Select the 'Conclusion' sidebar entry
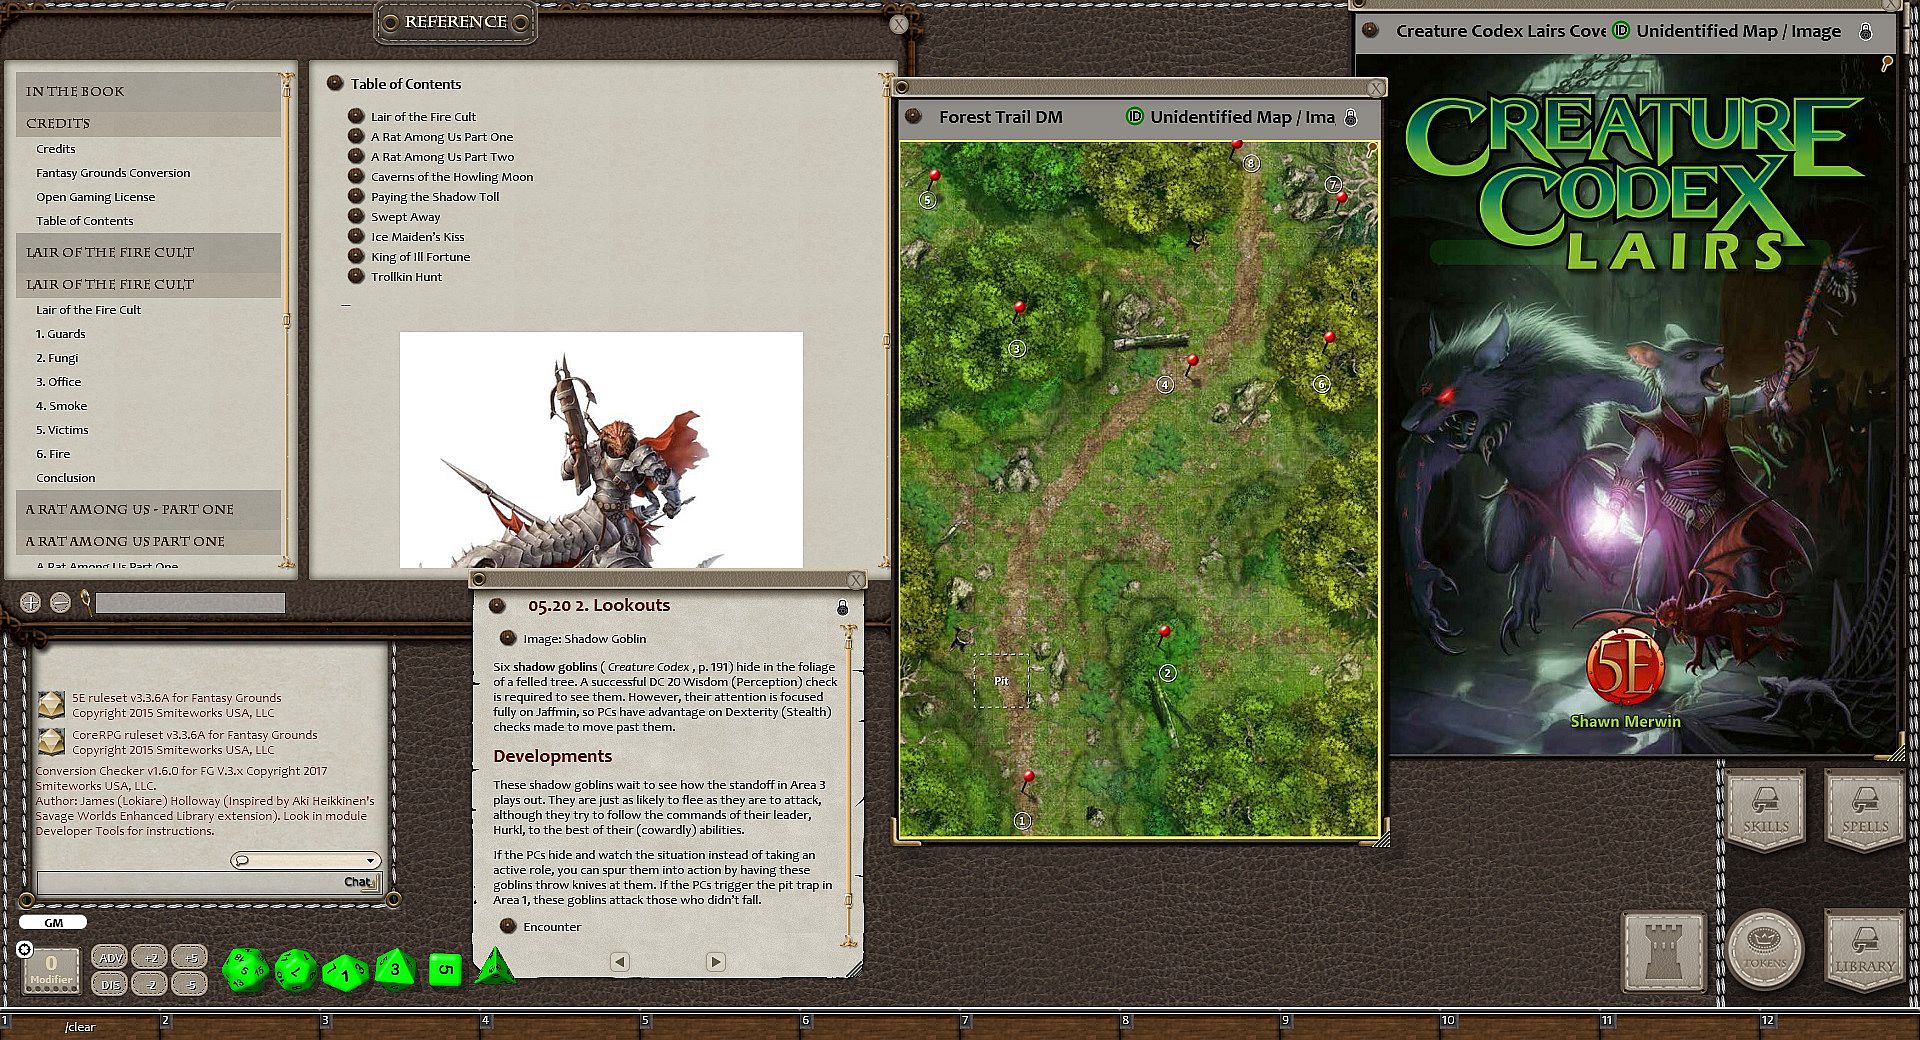 click(66, 478)
